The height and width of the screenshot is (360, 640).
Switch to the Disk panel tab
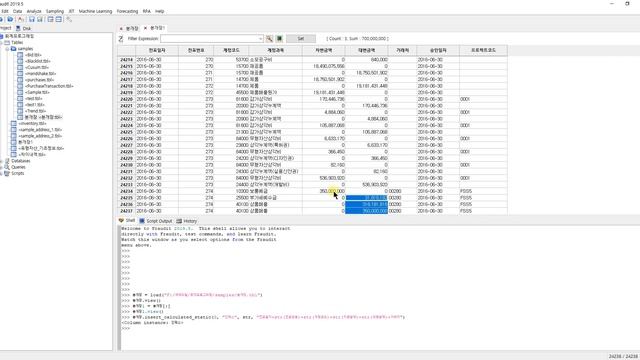point(23,28)
